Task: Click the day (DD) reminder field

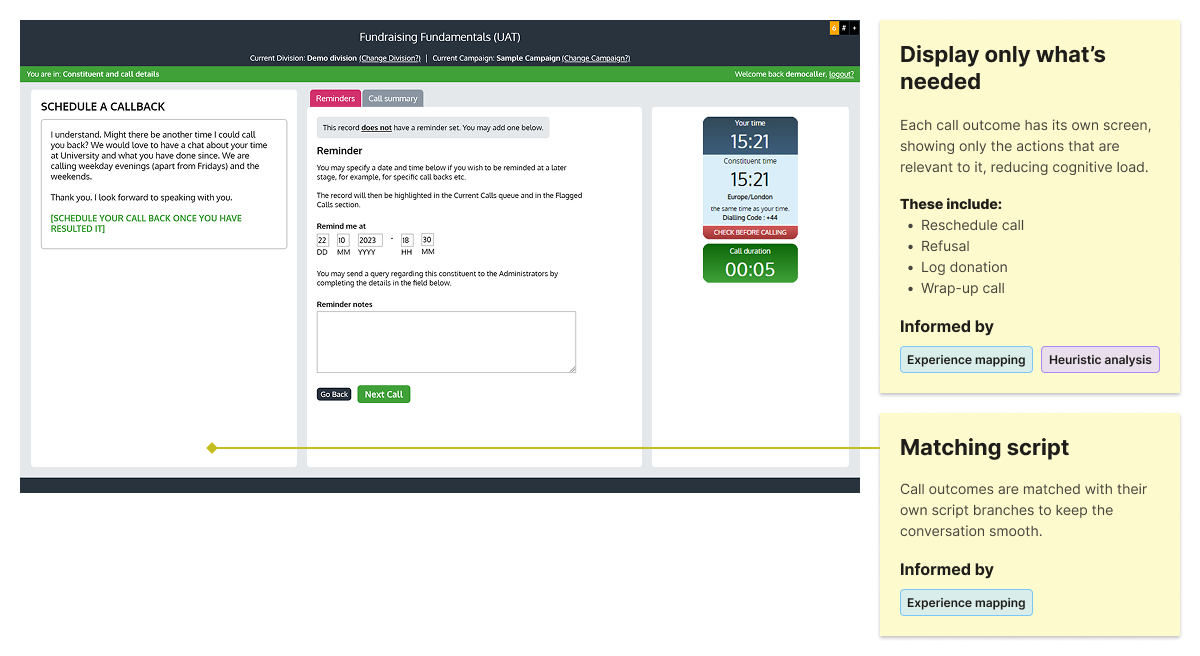Action: (x=322, y=240)
